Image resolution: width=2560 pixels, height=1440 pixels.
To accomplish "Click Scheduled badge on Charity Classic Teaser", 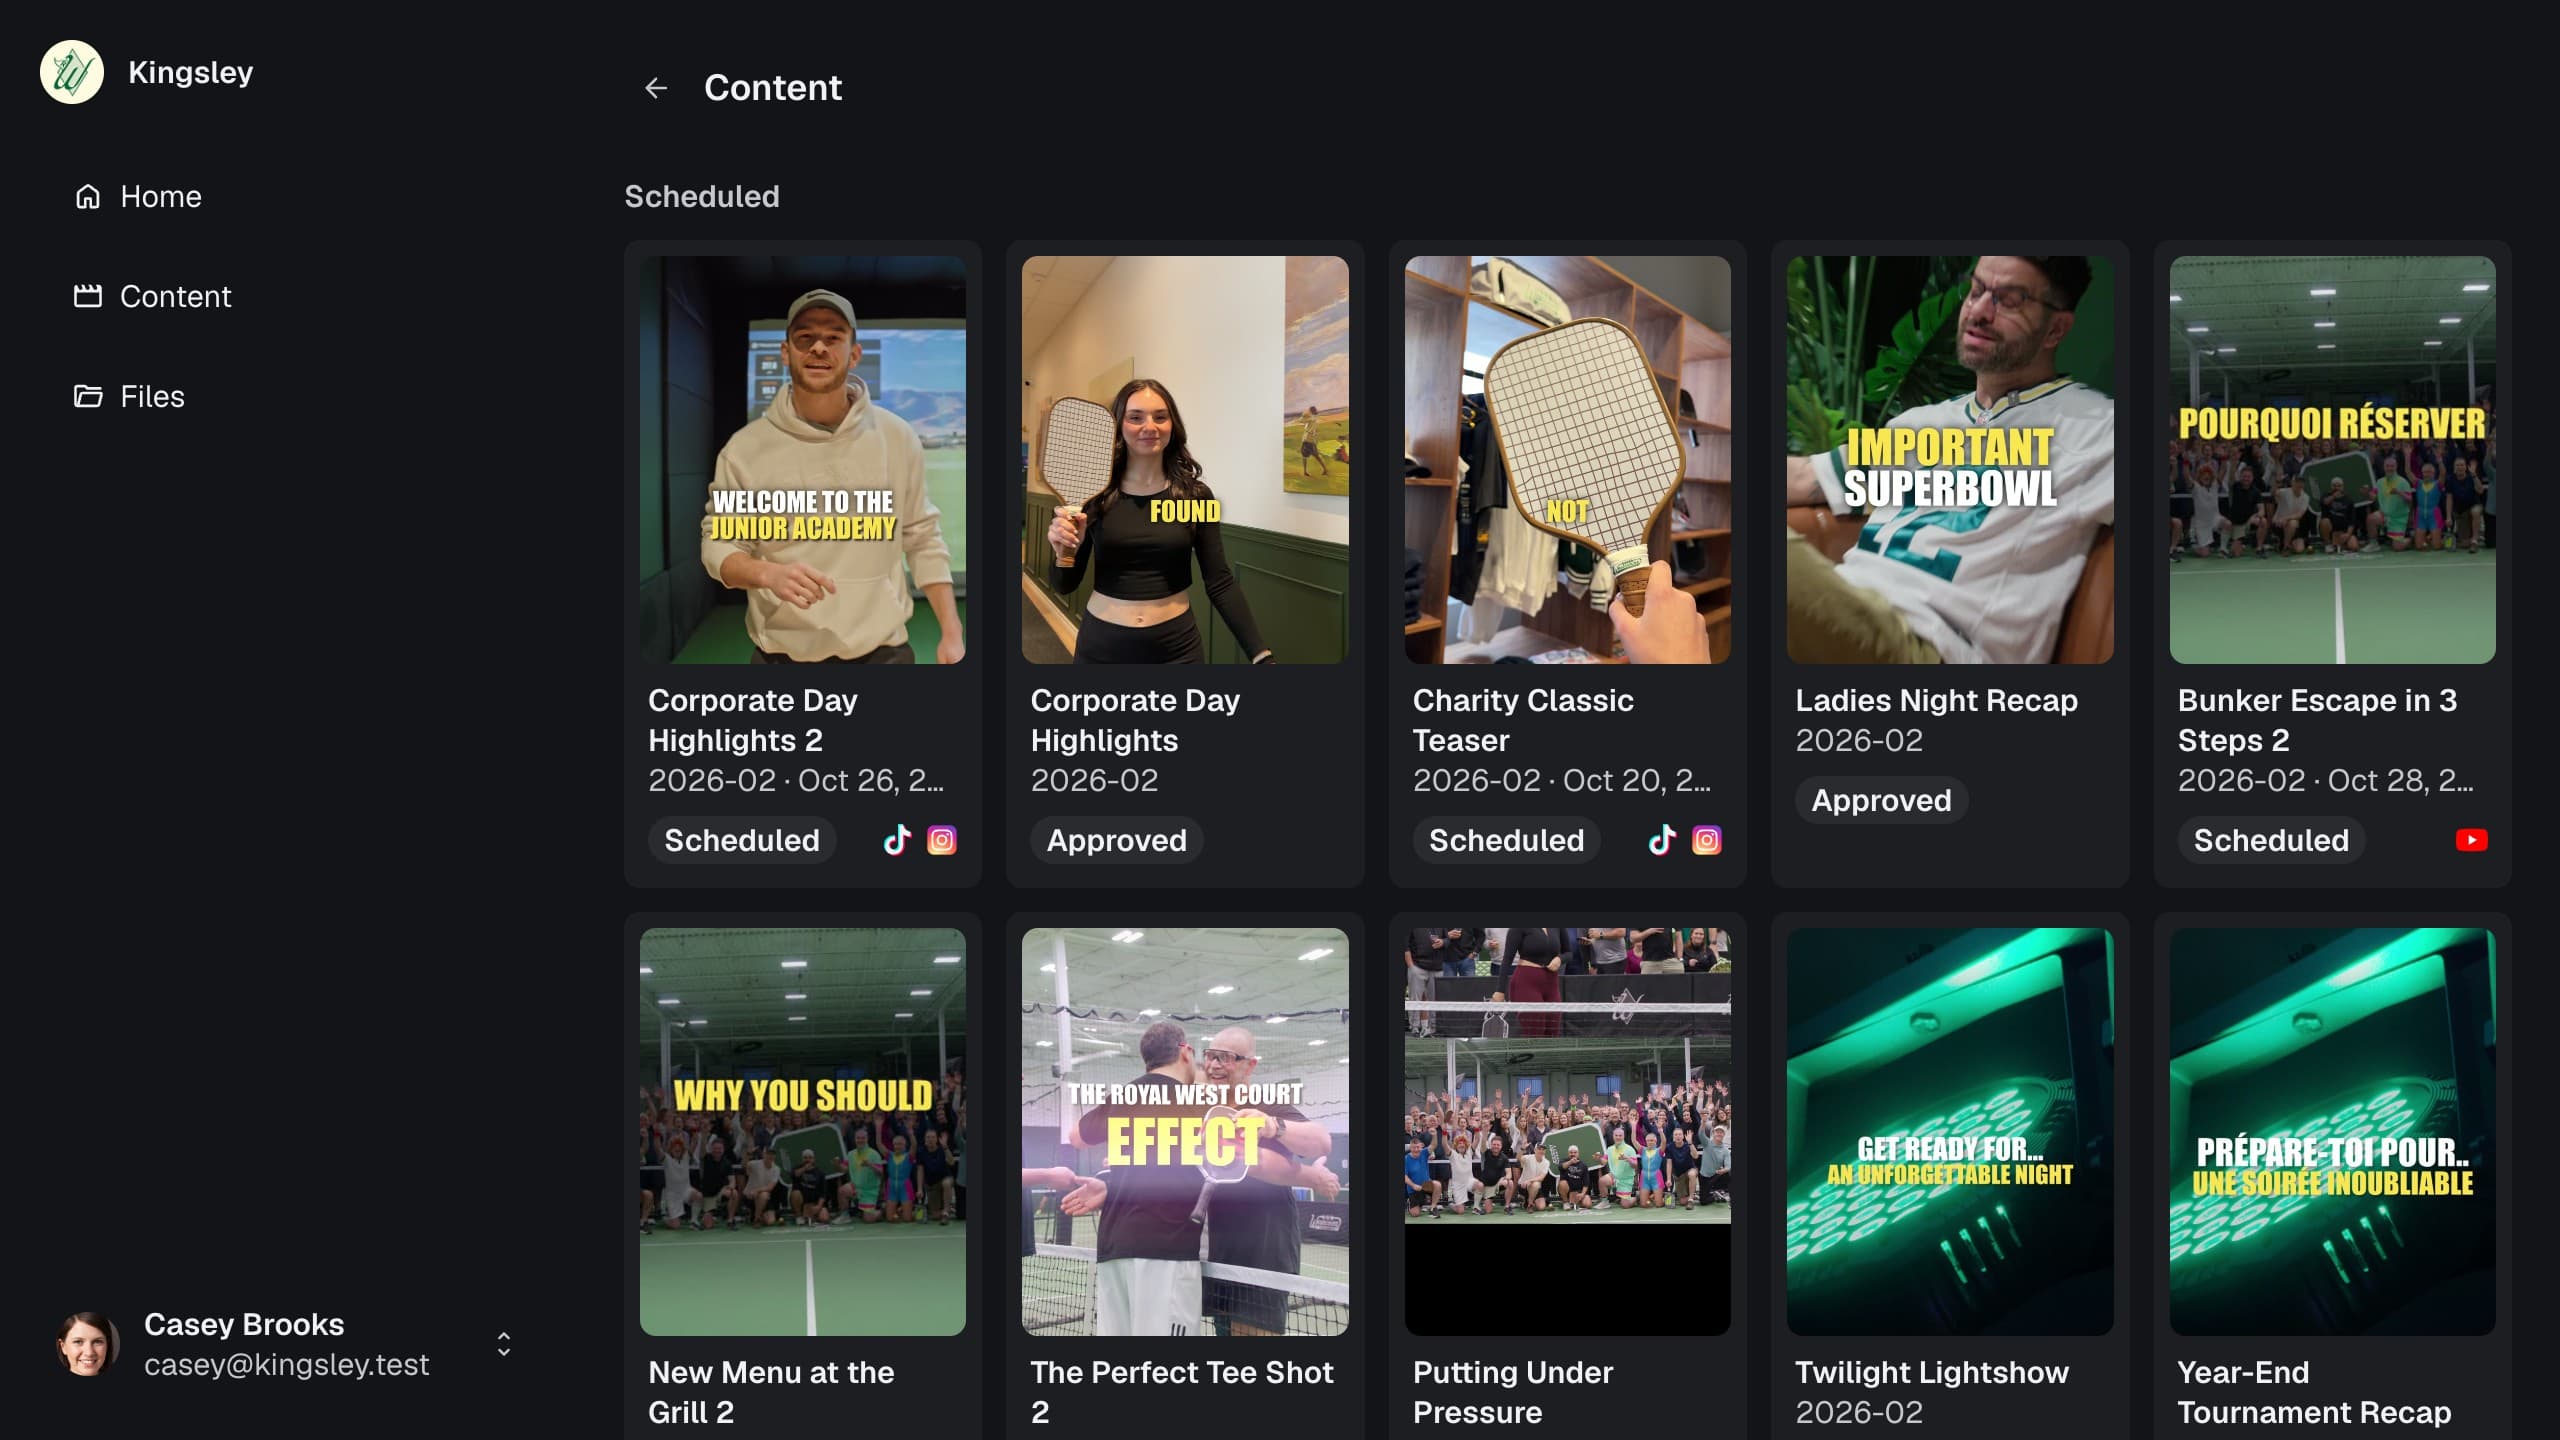I will (1506, 840).
